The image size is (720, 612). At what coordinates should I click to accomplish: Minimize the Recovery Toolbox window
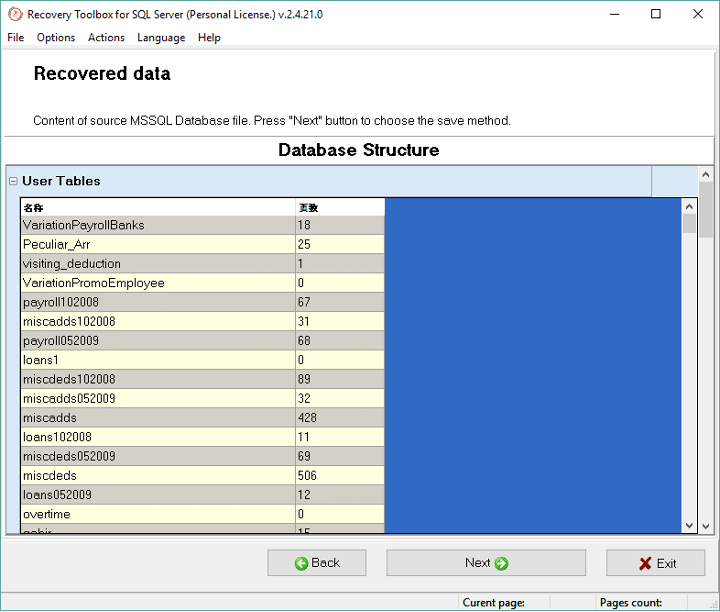pos(614,14)
